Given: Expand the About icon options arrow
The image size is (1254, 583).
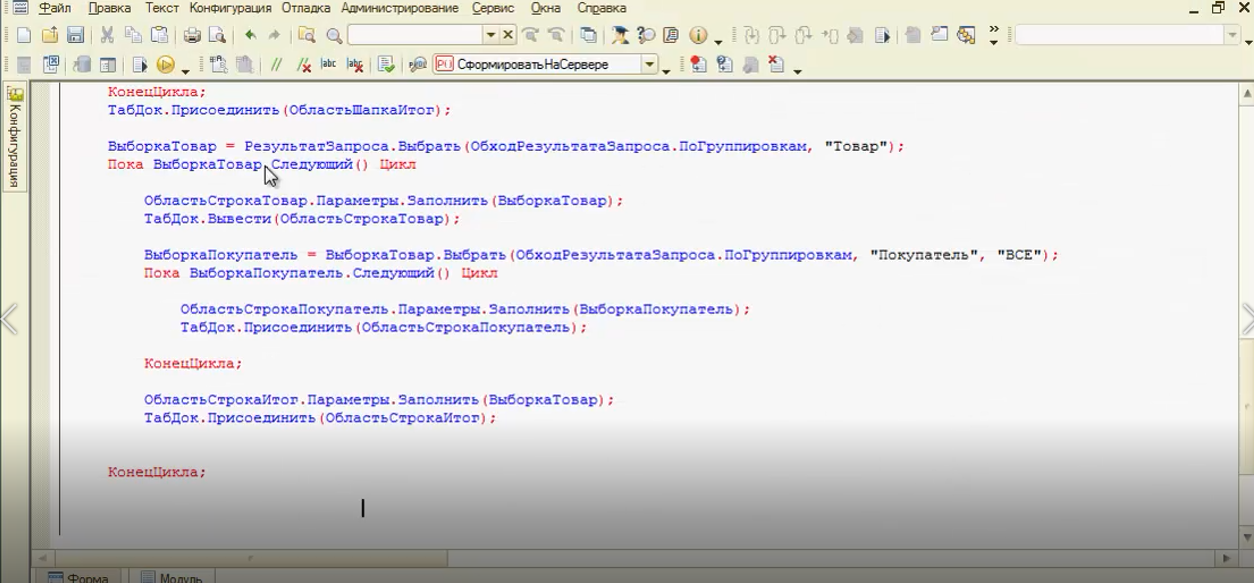Looking at the screenshot, I should (x=719, y=41).
